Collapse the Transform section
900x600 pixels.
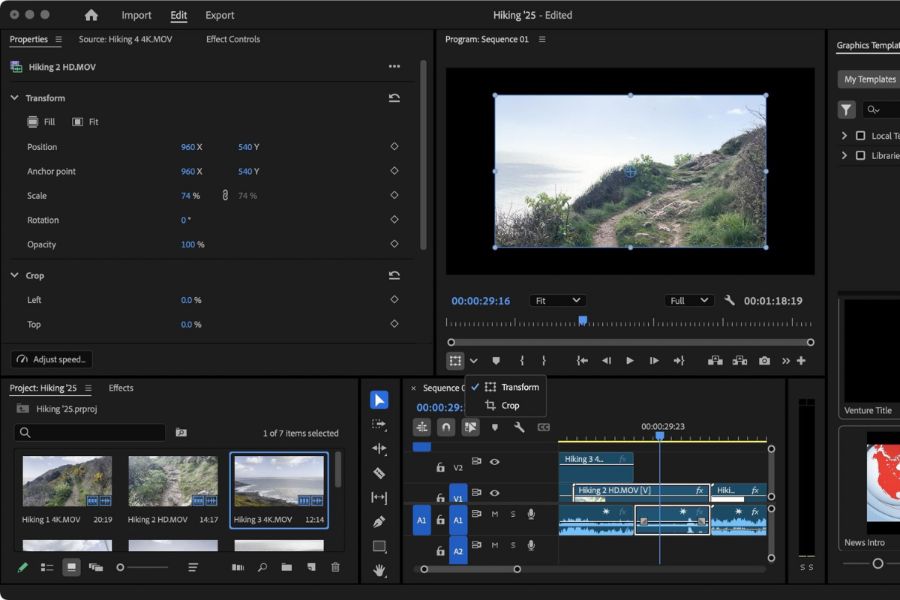click(x=14, y=98)
